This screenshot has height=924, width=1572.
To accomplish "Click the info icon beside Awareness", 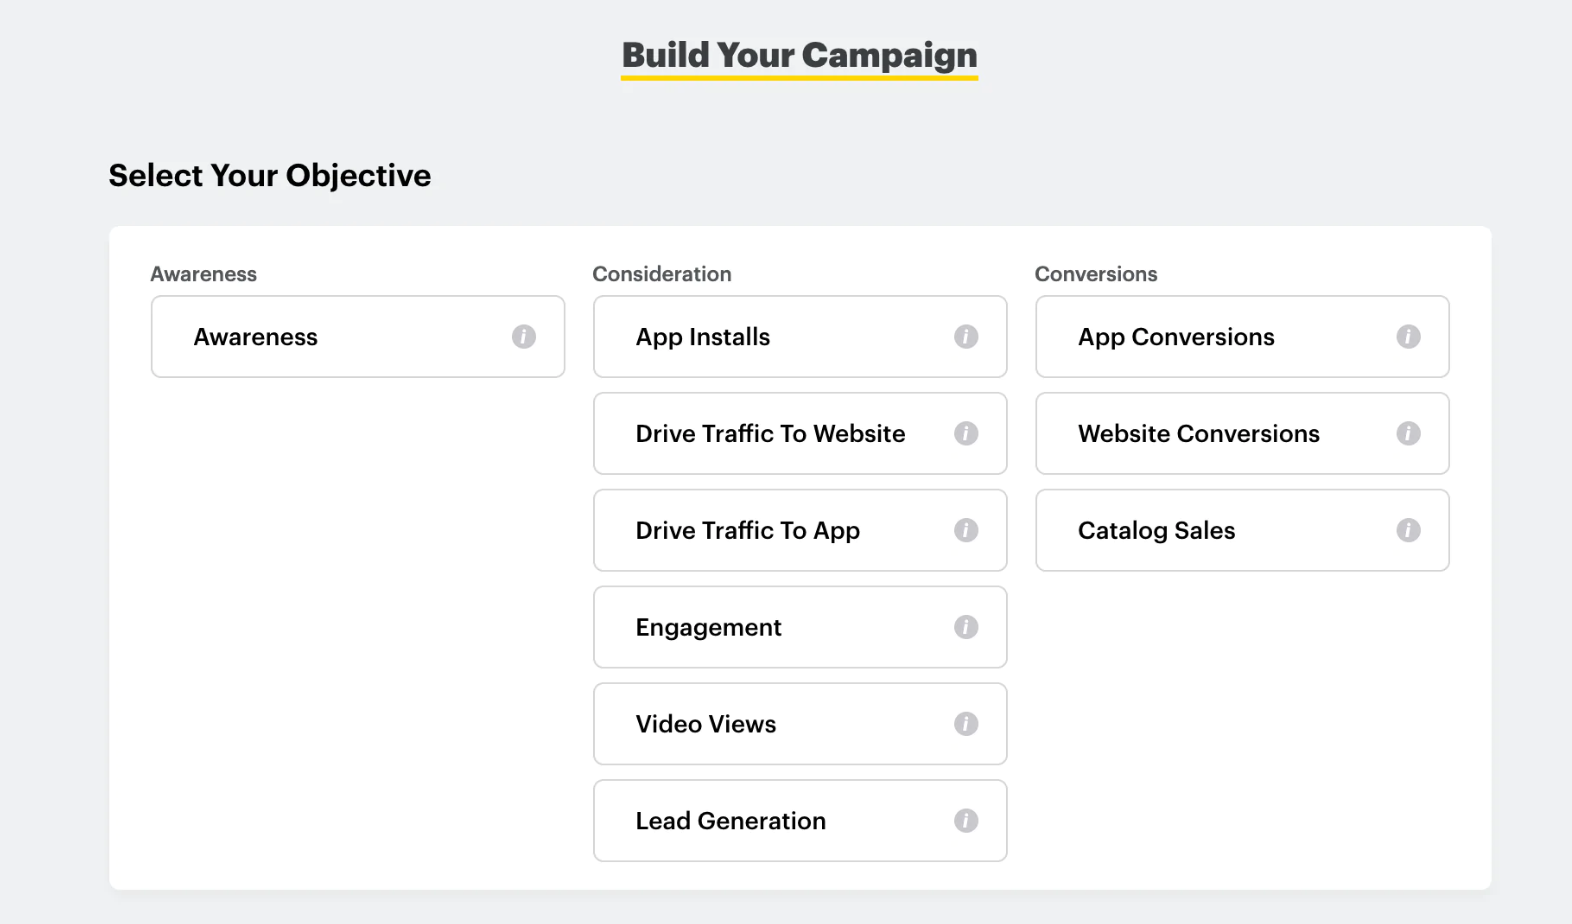I will [524, 337].
